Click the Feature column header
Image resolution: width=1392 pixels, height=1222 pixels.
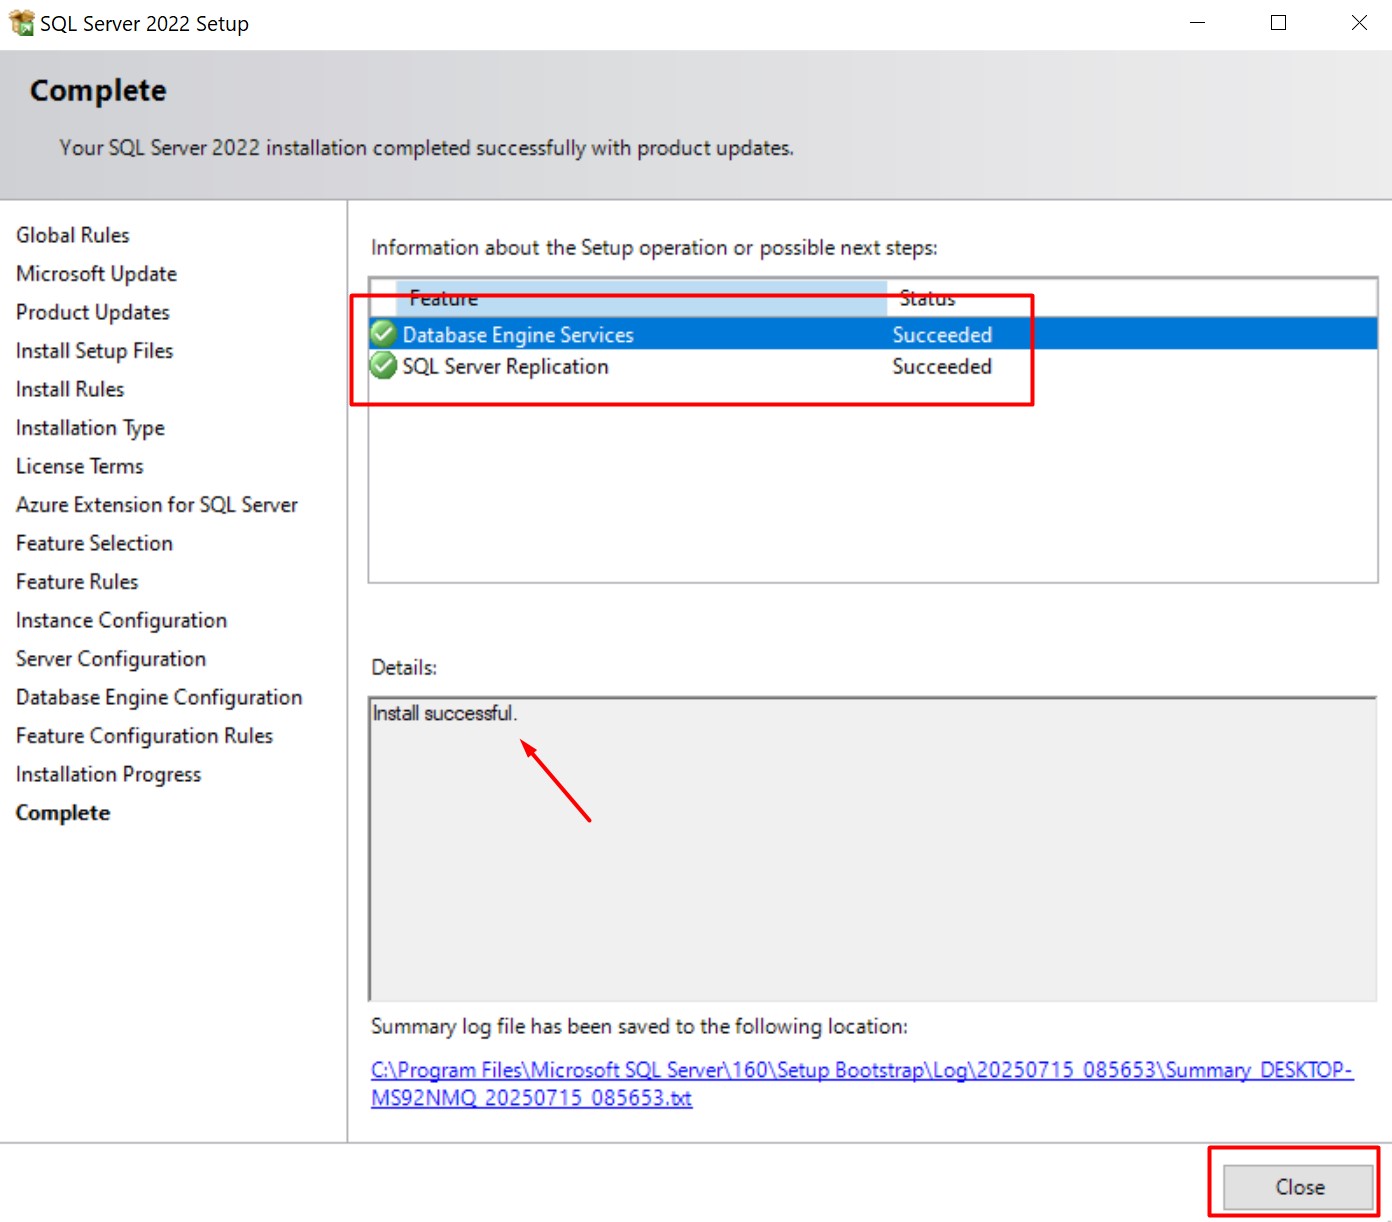[641, 298]
